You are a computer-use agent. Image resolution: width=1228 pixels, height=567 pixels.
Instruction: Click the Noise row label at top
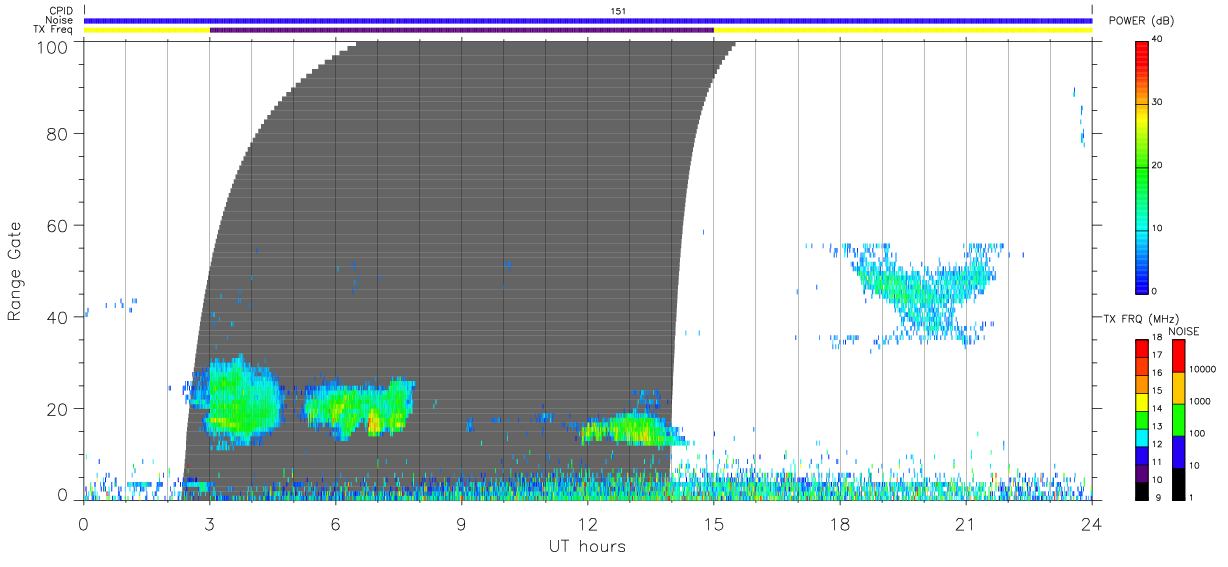(x=60, y=20)
